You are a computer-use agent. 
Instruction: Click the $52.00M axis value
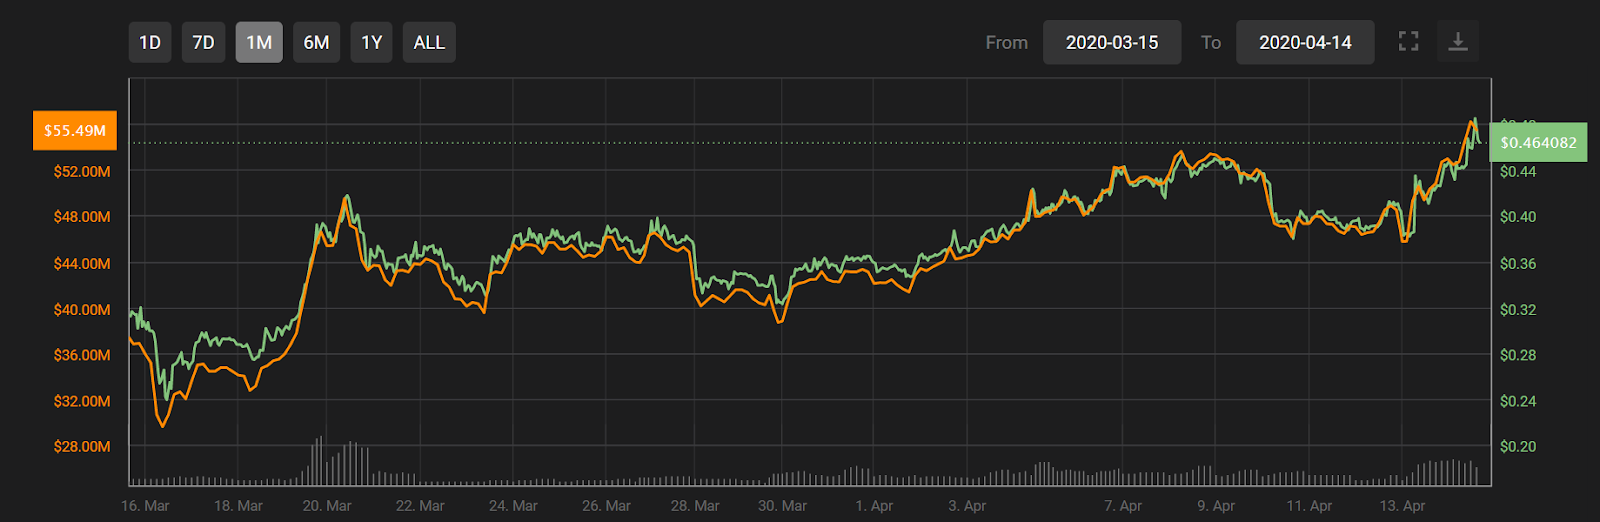click(82, 171)
